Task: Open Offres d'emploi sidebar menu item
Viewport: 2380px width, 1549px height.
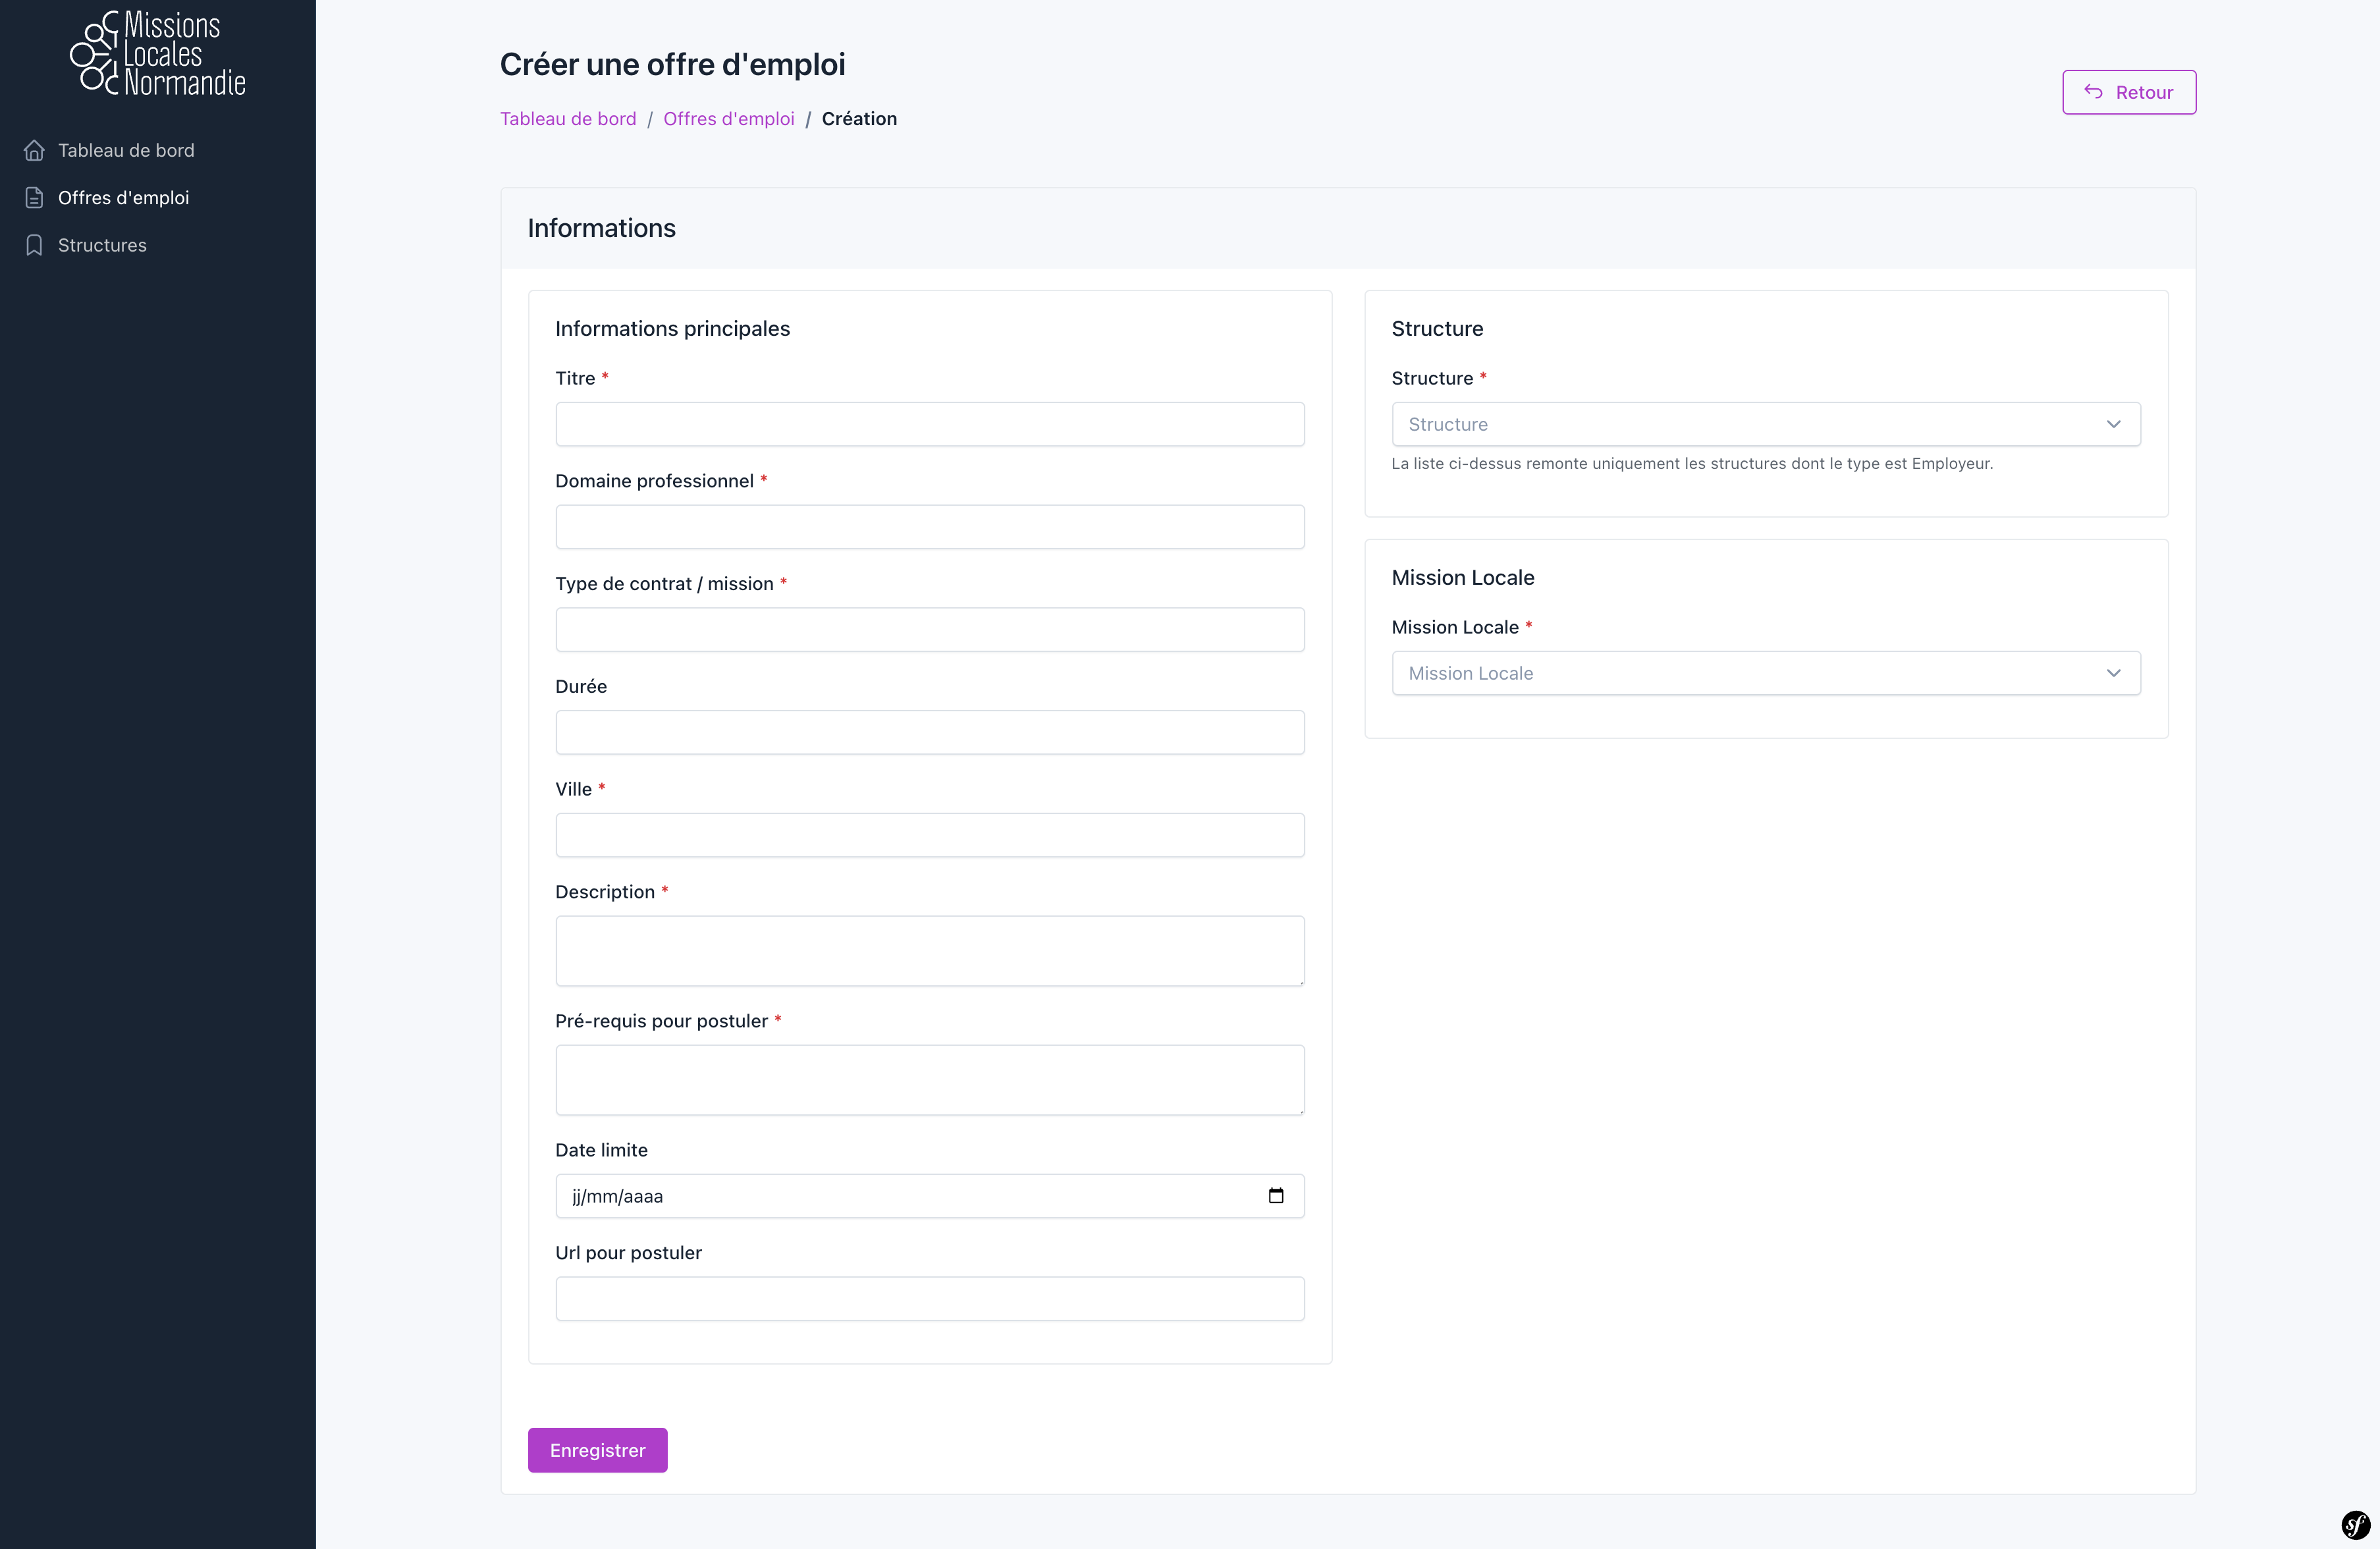Action: [x=123, y=198]
